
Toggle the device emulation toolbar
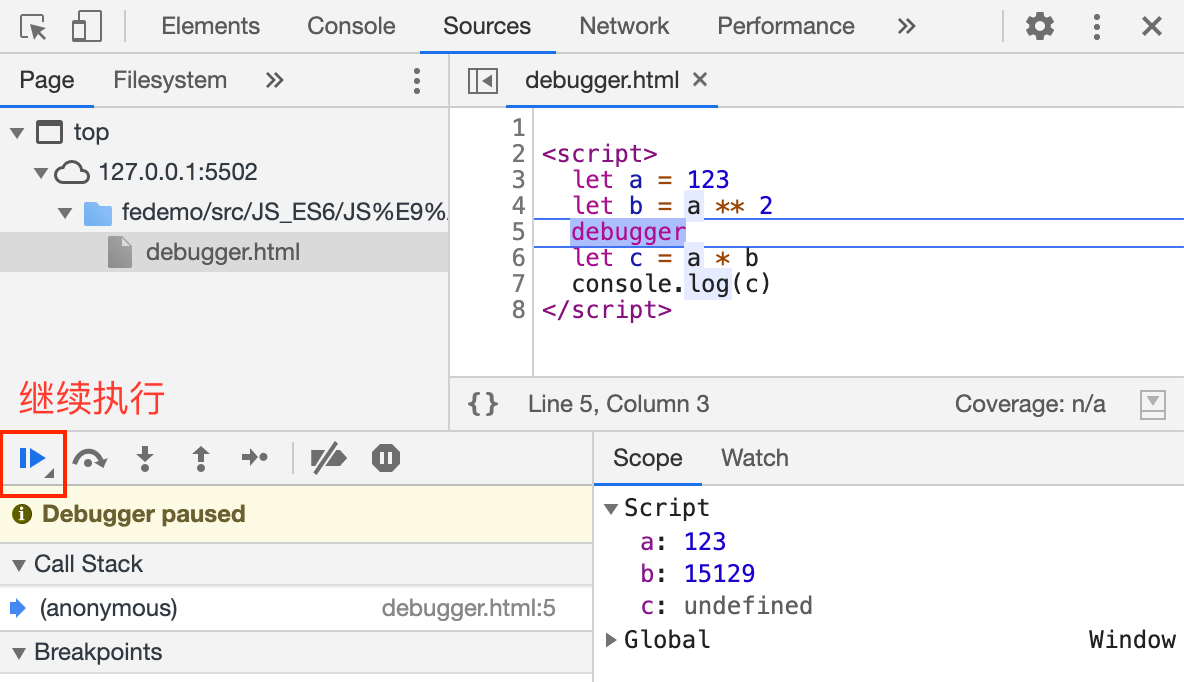(87, 26)
